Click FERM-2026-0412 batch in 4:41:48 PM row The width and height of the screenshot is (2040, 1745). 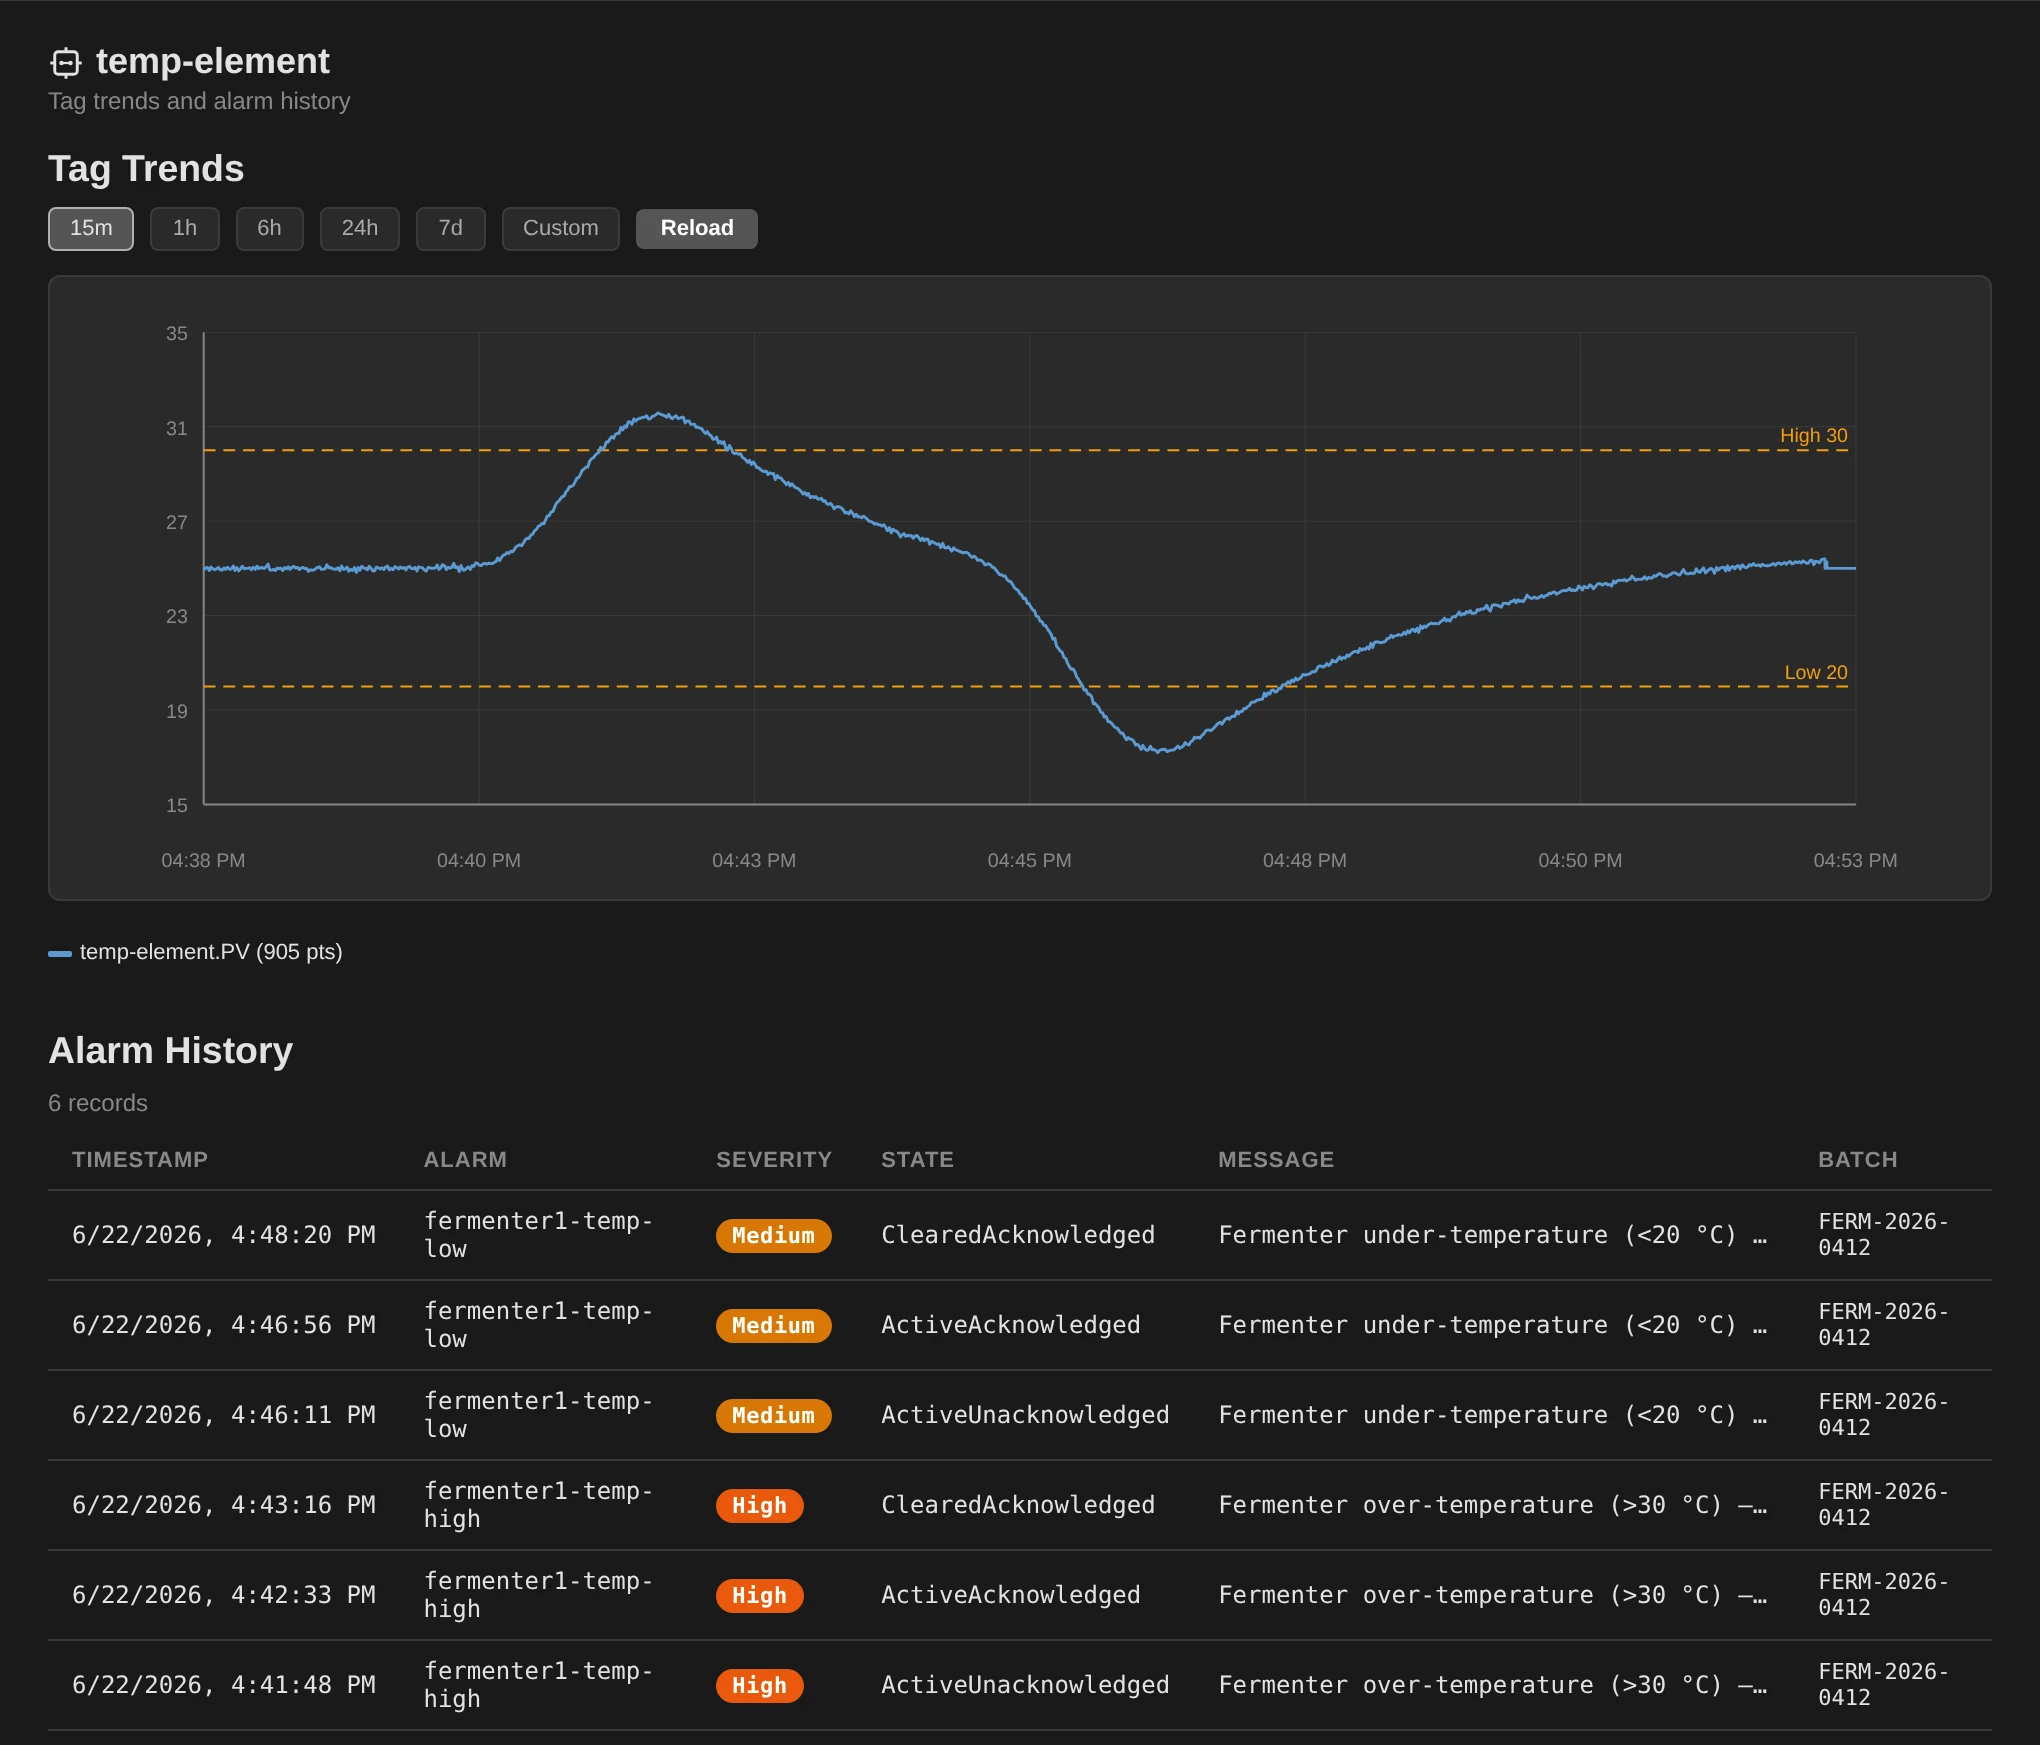coord(1883,1686)
